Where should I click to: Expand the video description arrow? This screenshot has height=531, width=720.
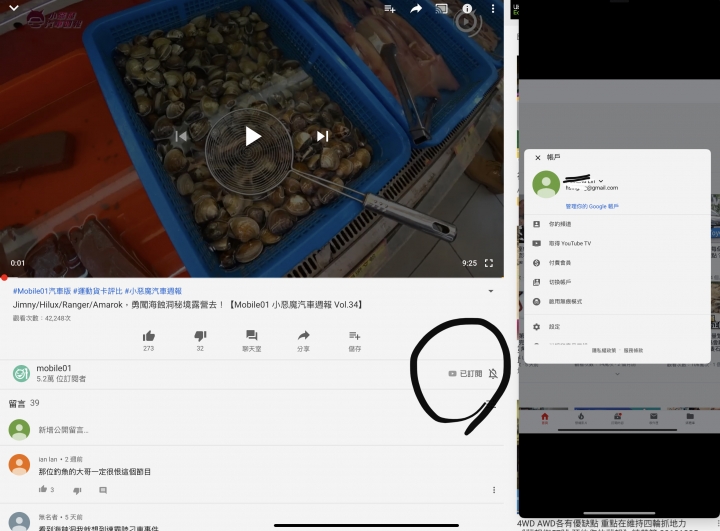point(491,291)
